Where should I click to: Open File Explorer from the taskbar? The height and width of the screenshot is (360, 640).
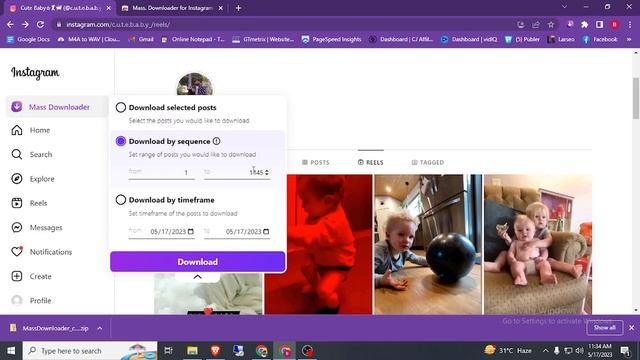(192, 351)
